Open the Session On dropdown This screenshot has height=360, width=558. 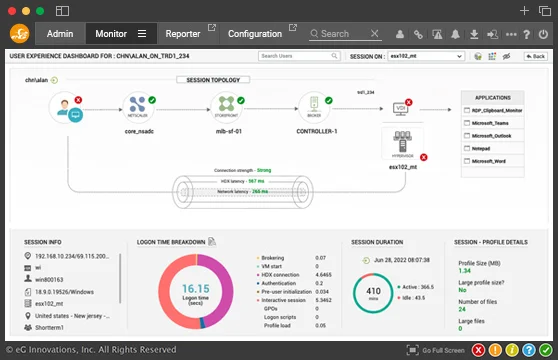[x=426, y=56]
